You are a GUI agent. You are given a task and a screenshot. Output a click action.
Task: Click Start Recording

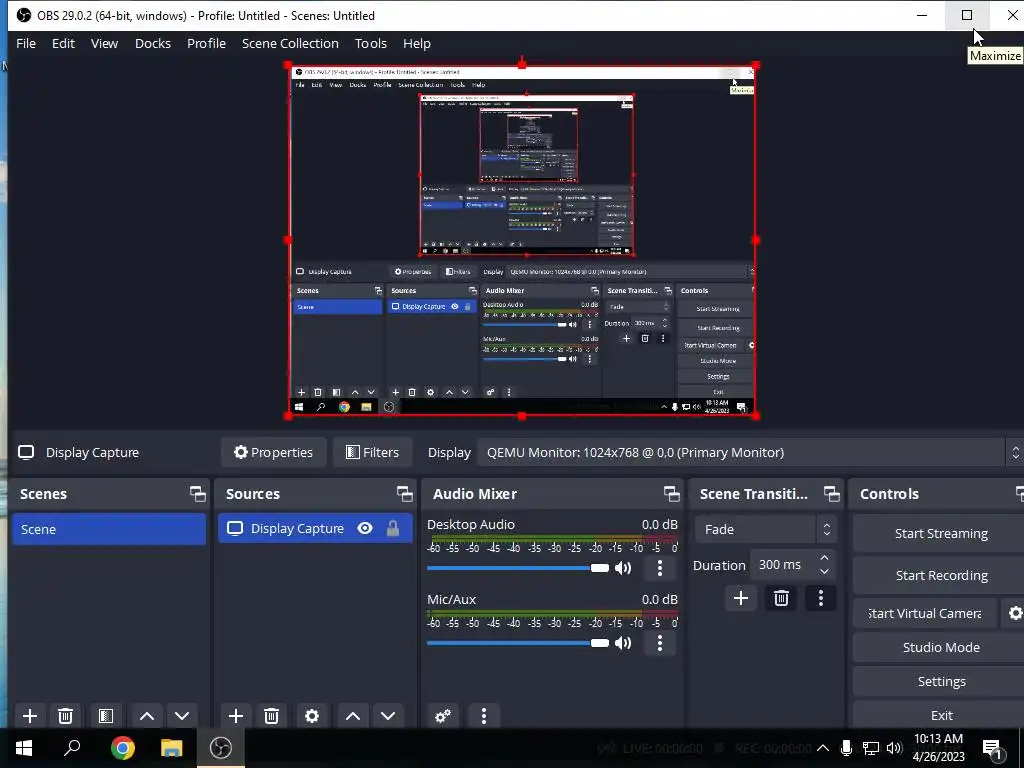click(x=941, y=575)
